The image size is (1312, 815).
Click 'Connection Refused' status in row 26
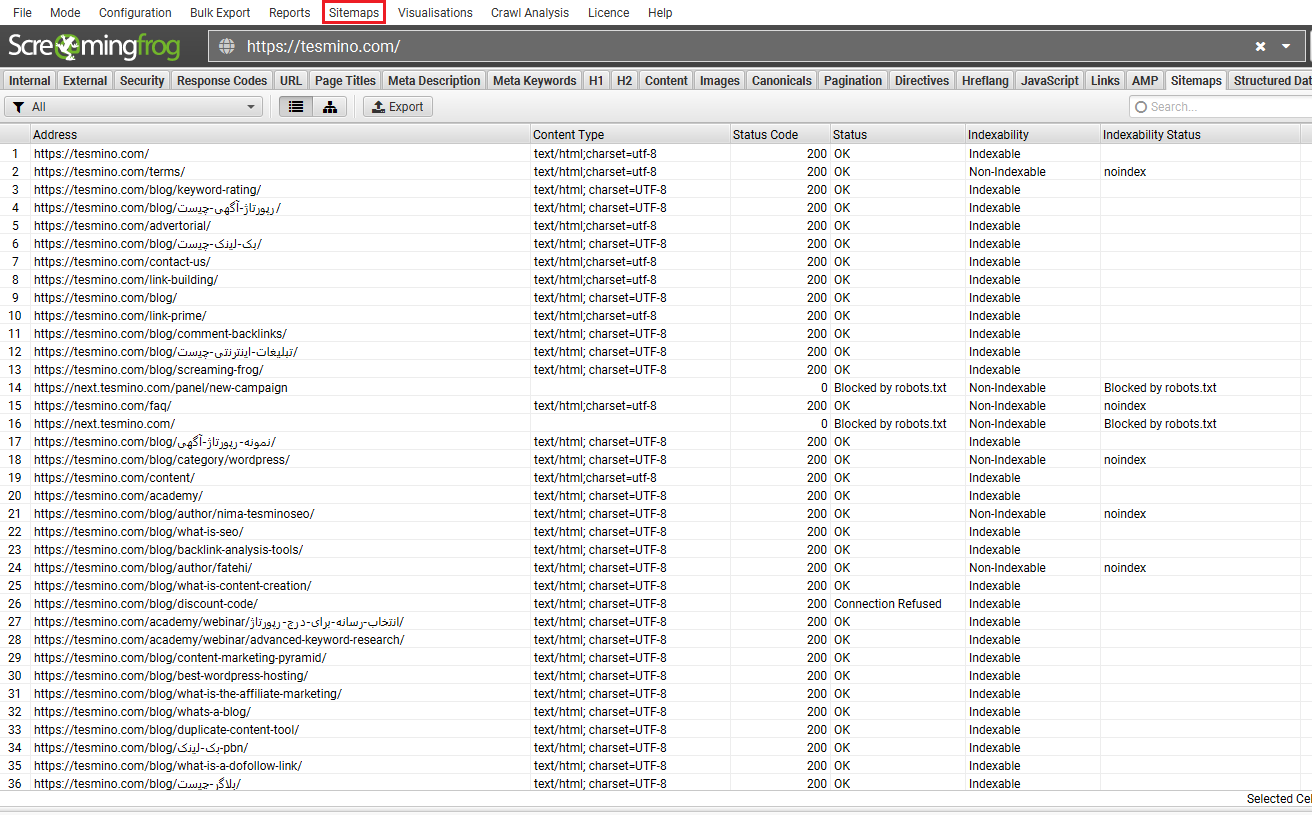click(x=888, y=604)
